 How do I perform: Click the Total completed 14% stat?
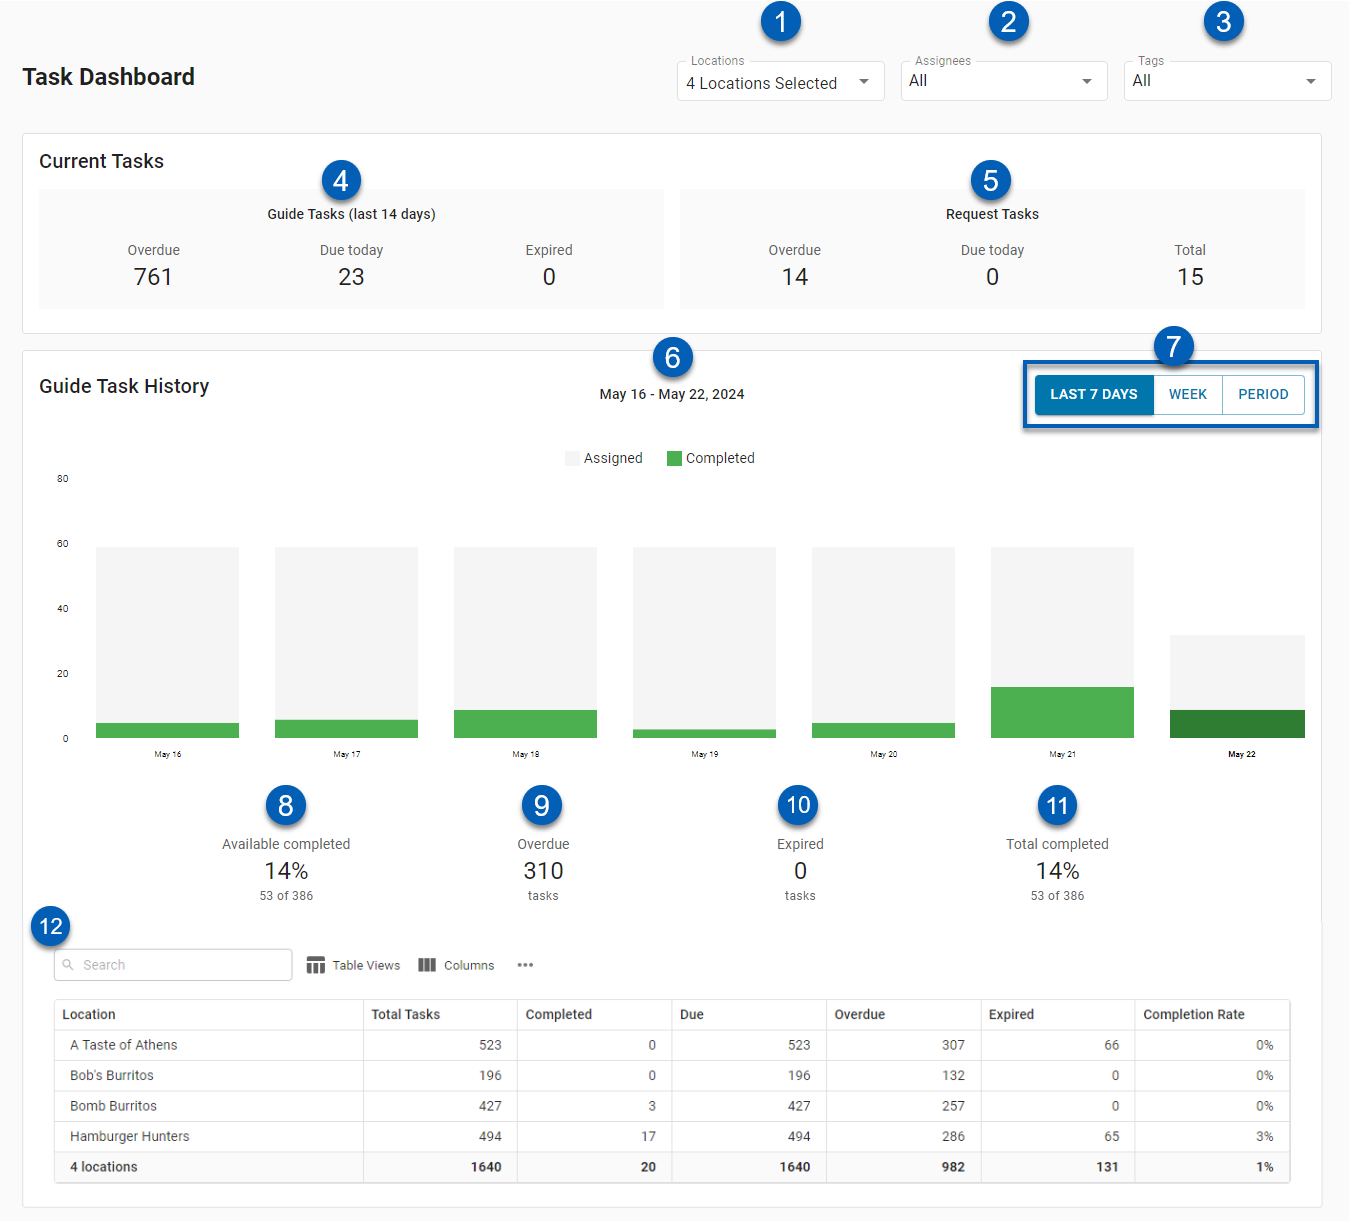pos(1057,870)
